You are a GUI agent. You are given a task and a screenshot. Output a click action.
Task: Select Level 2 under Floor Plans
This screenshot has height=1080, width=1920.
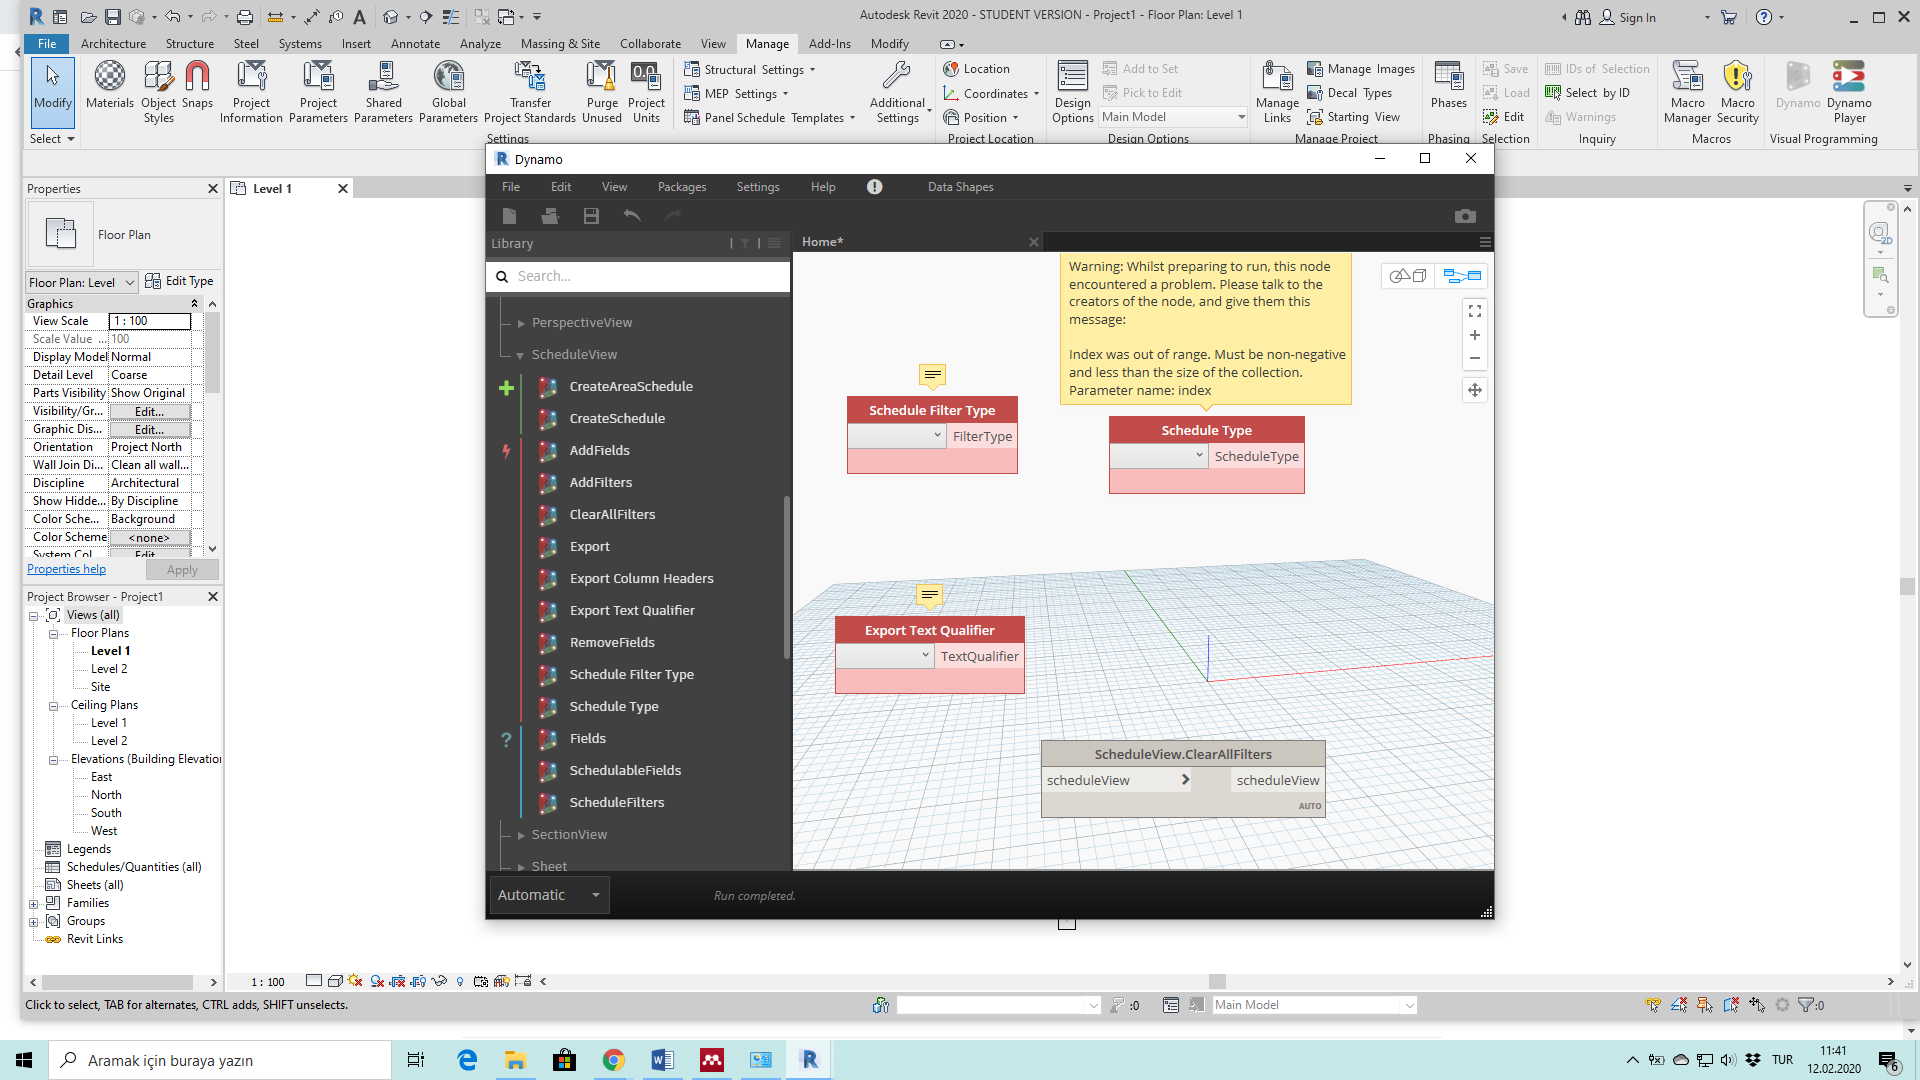[109, 669]
